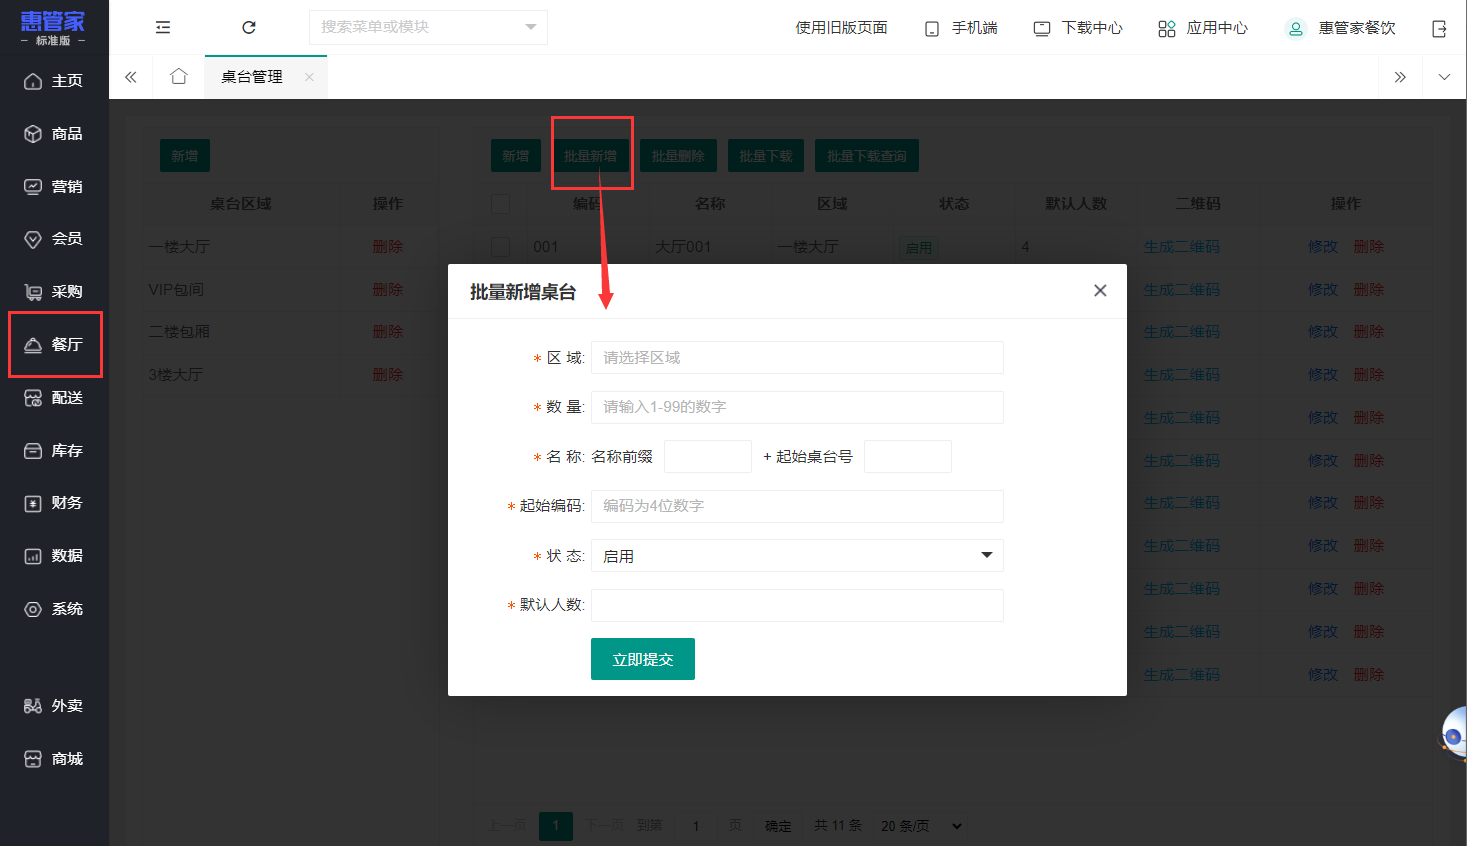Open the 商品 products sidebar item
1467x846 pixels.
[54, 134]
